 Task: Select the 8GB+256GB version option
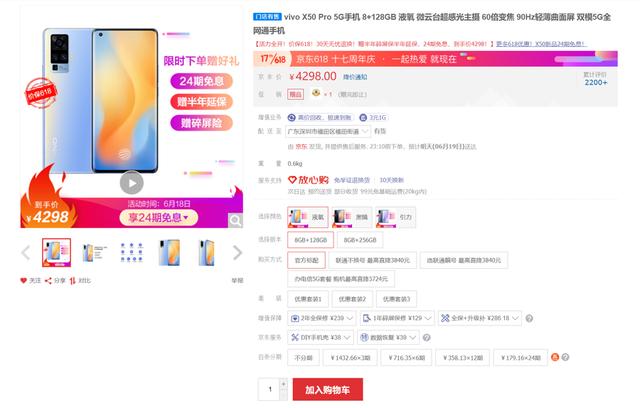pyautogui.click(x=360, y=240)
